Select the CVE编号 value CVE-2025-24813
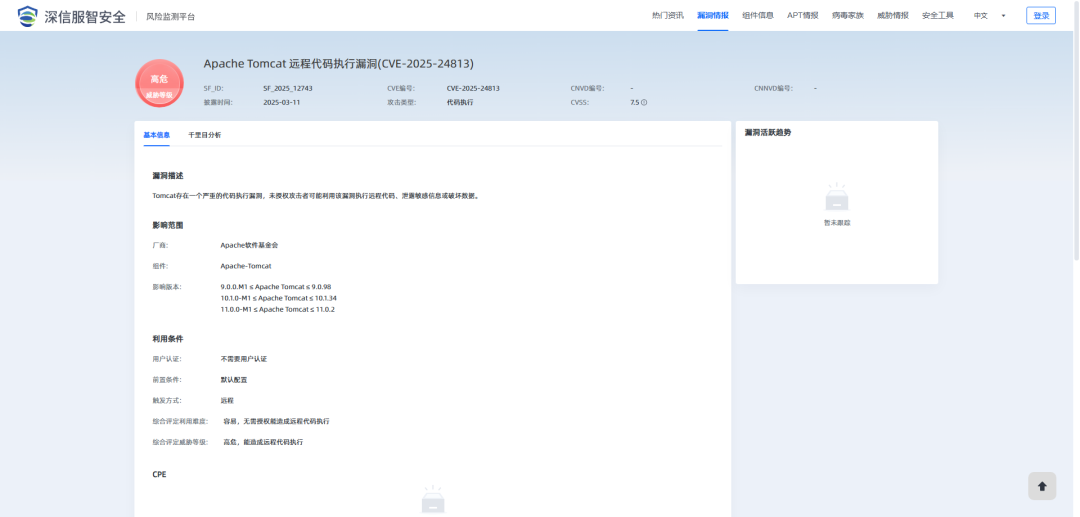Screen dimensions: 1080x517 [x=472, y=88]
